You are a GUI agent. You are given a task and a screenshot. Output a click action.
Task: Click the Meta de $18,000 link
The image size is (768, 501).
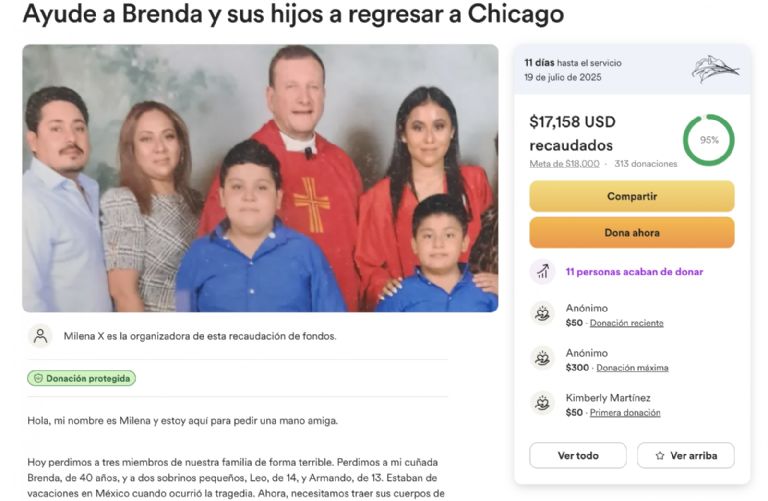pos(564,164)
